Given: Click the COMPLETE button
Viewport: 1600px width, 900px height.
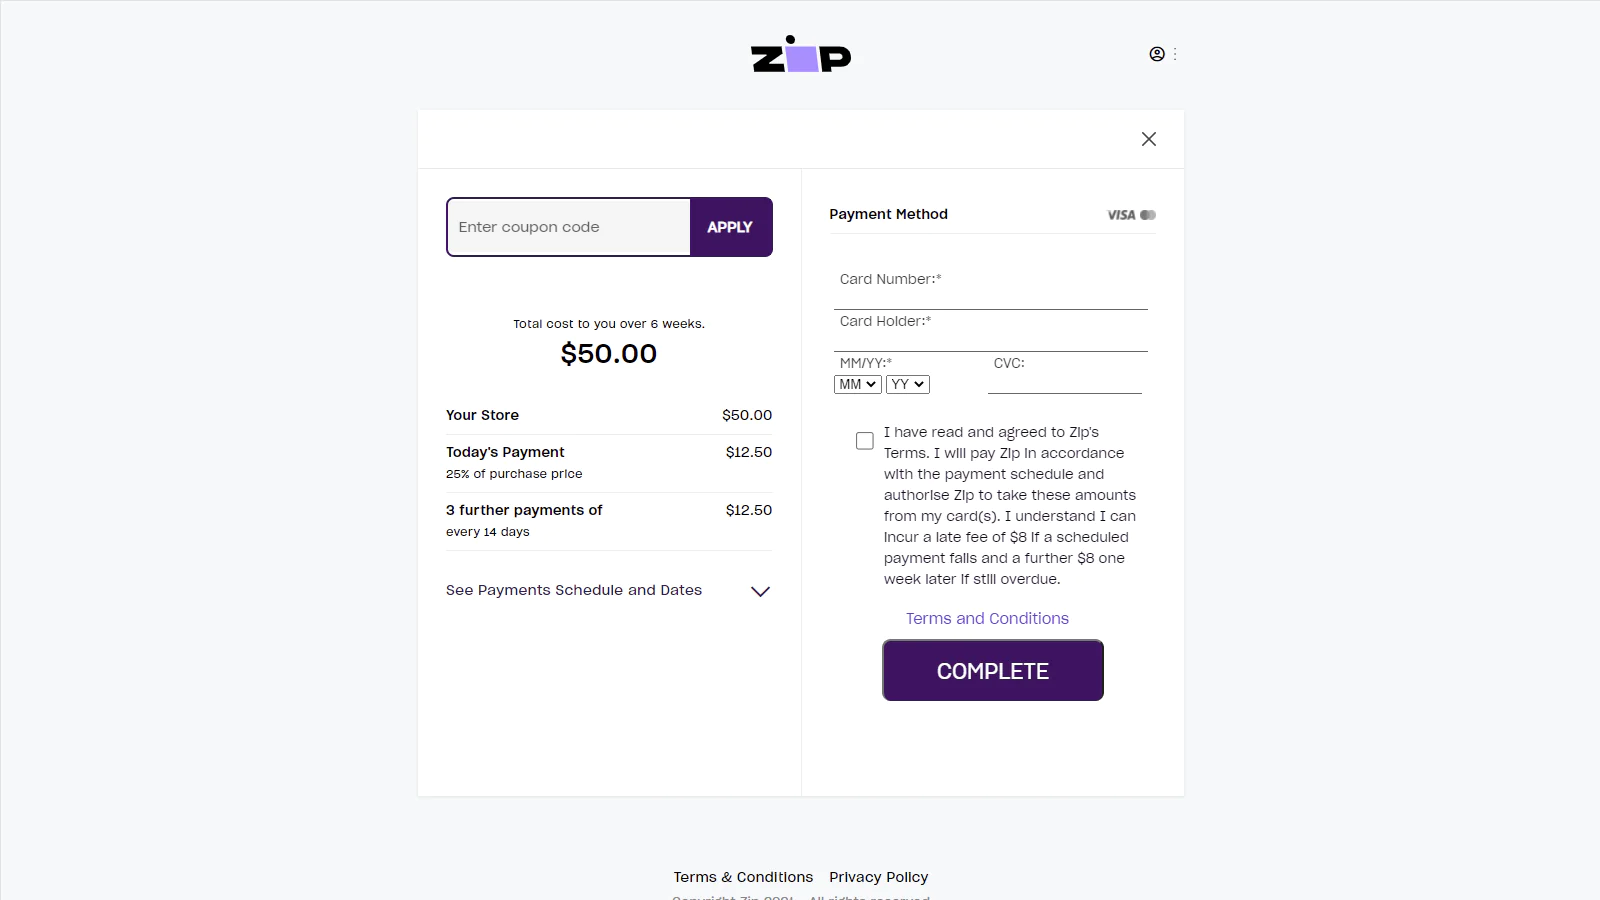Looking at the screenshot, I should coord(993,670).
